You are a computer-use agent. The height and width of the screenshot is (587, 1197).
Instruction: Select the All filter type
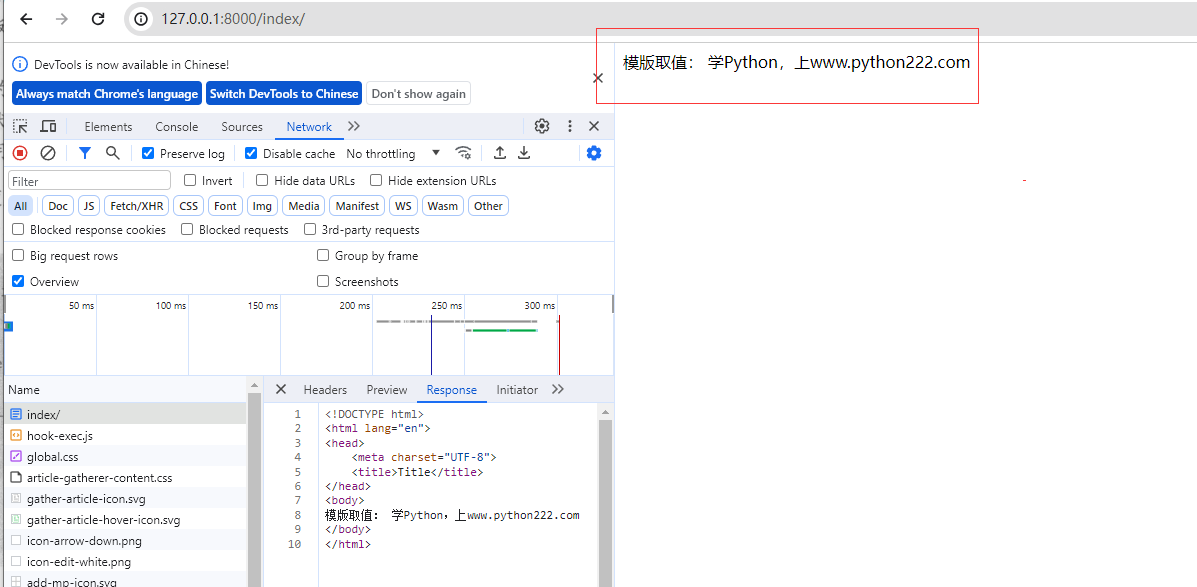[21, 206]
